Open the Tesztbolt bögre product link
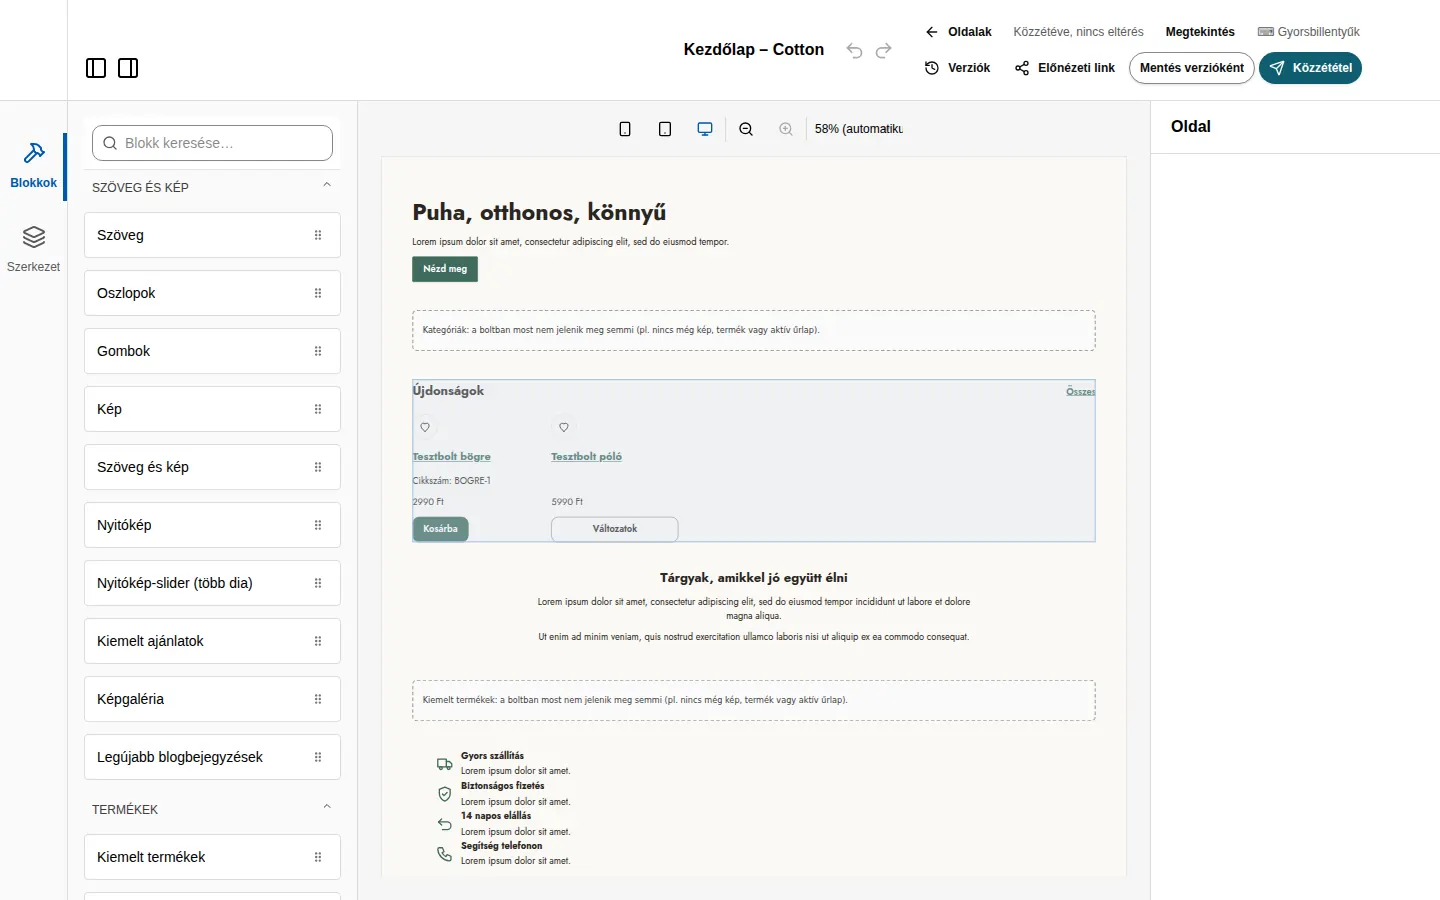Image resolution: width=1440 pixels, height=900 pixels. point(452,457)
